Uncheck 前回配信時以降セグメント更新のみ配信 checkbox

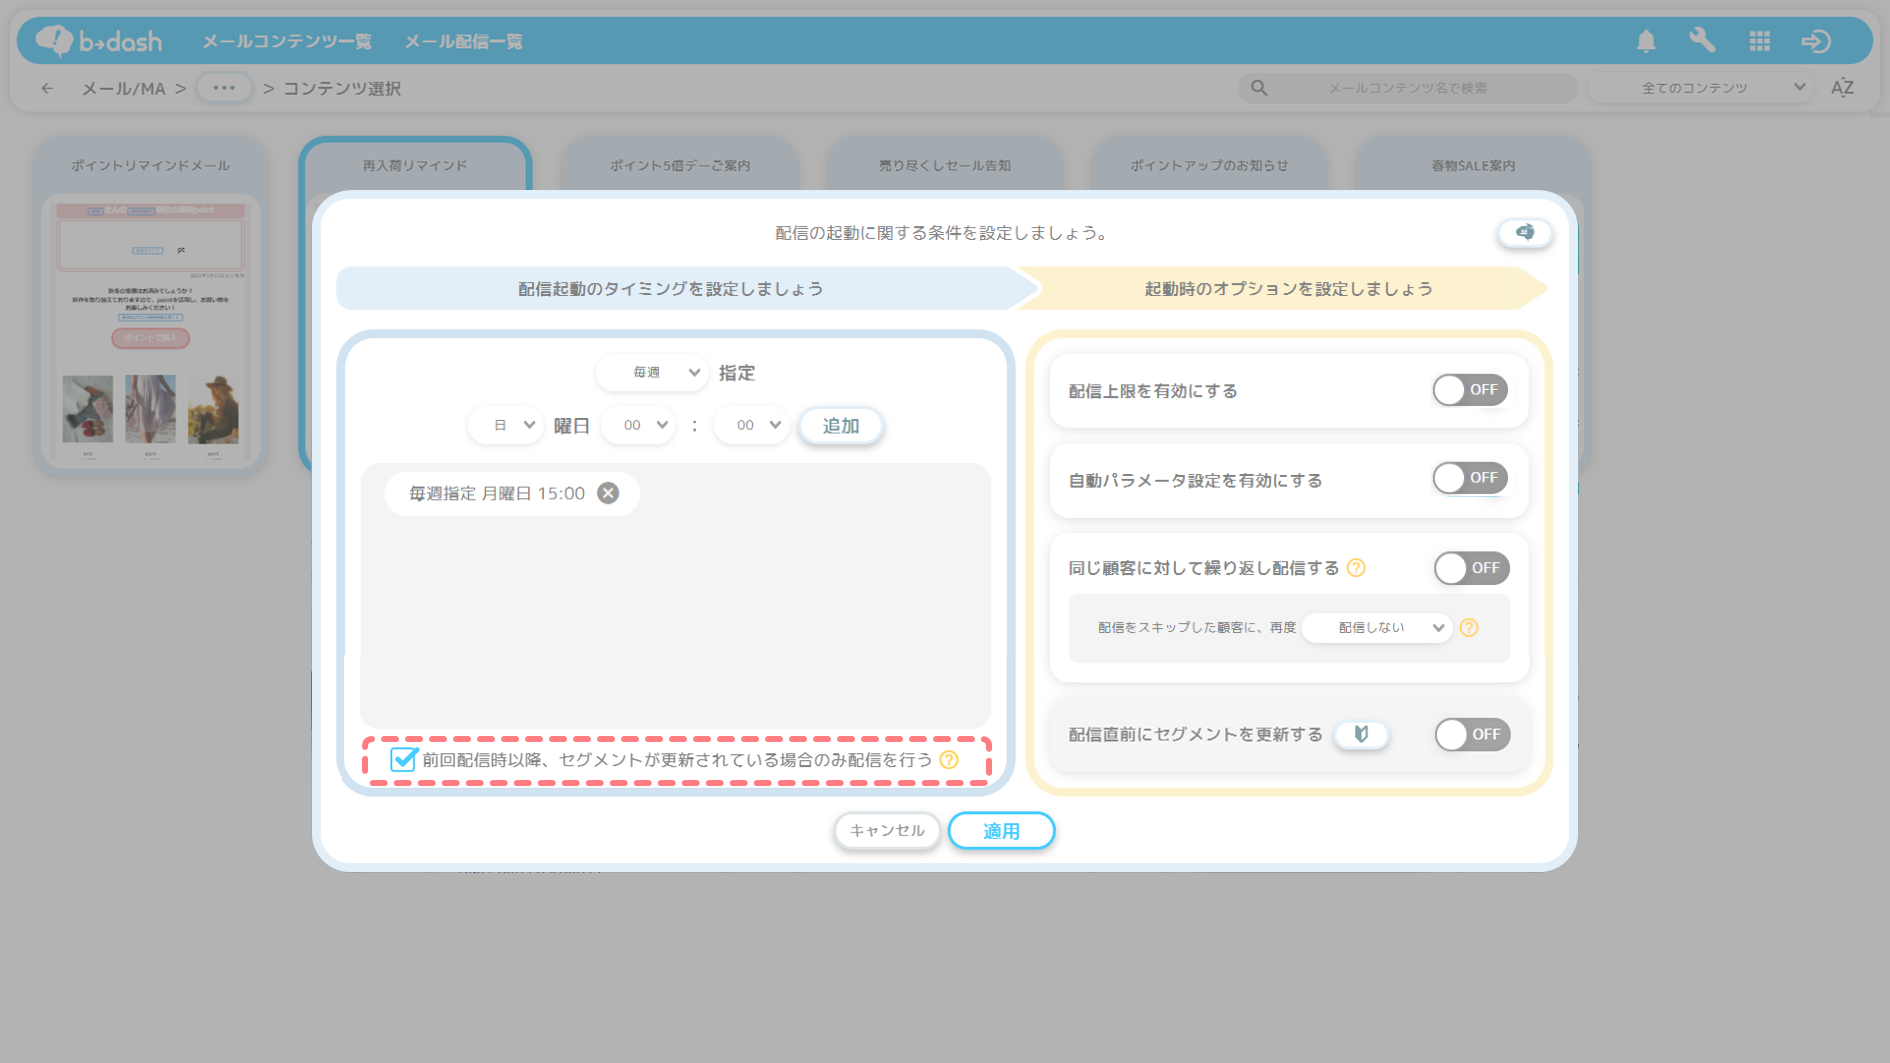point(403,759)
